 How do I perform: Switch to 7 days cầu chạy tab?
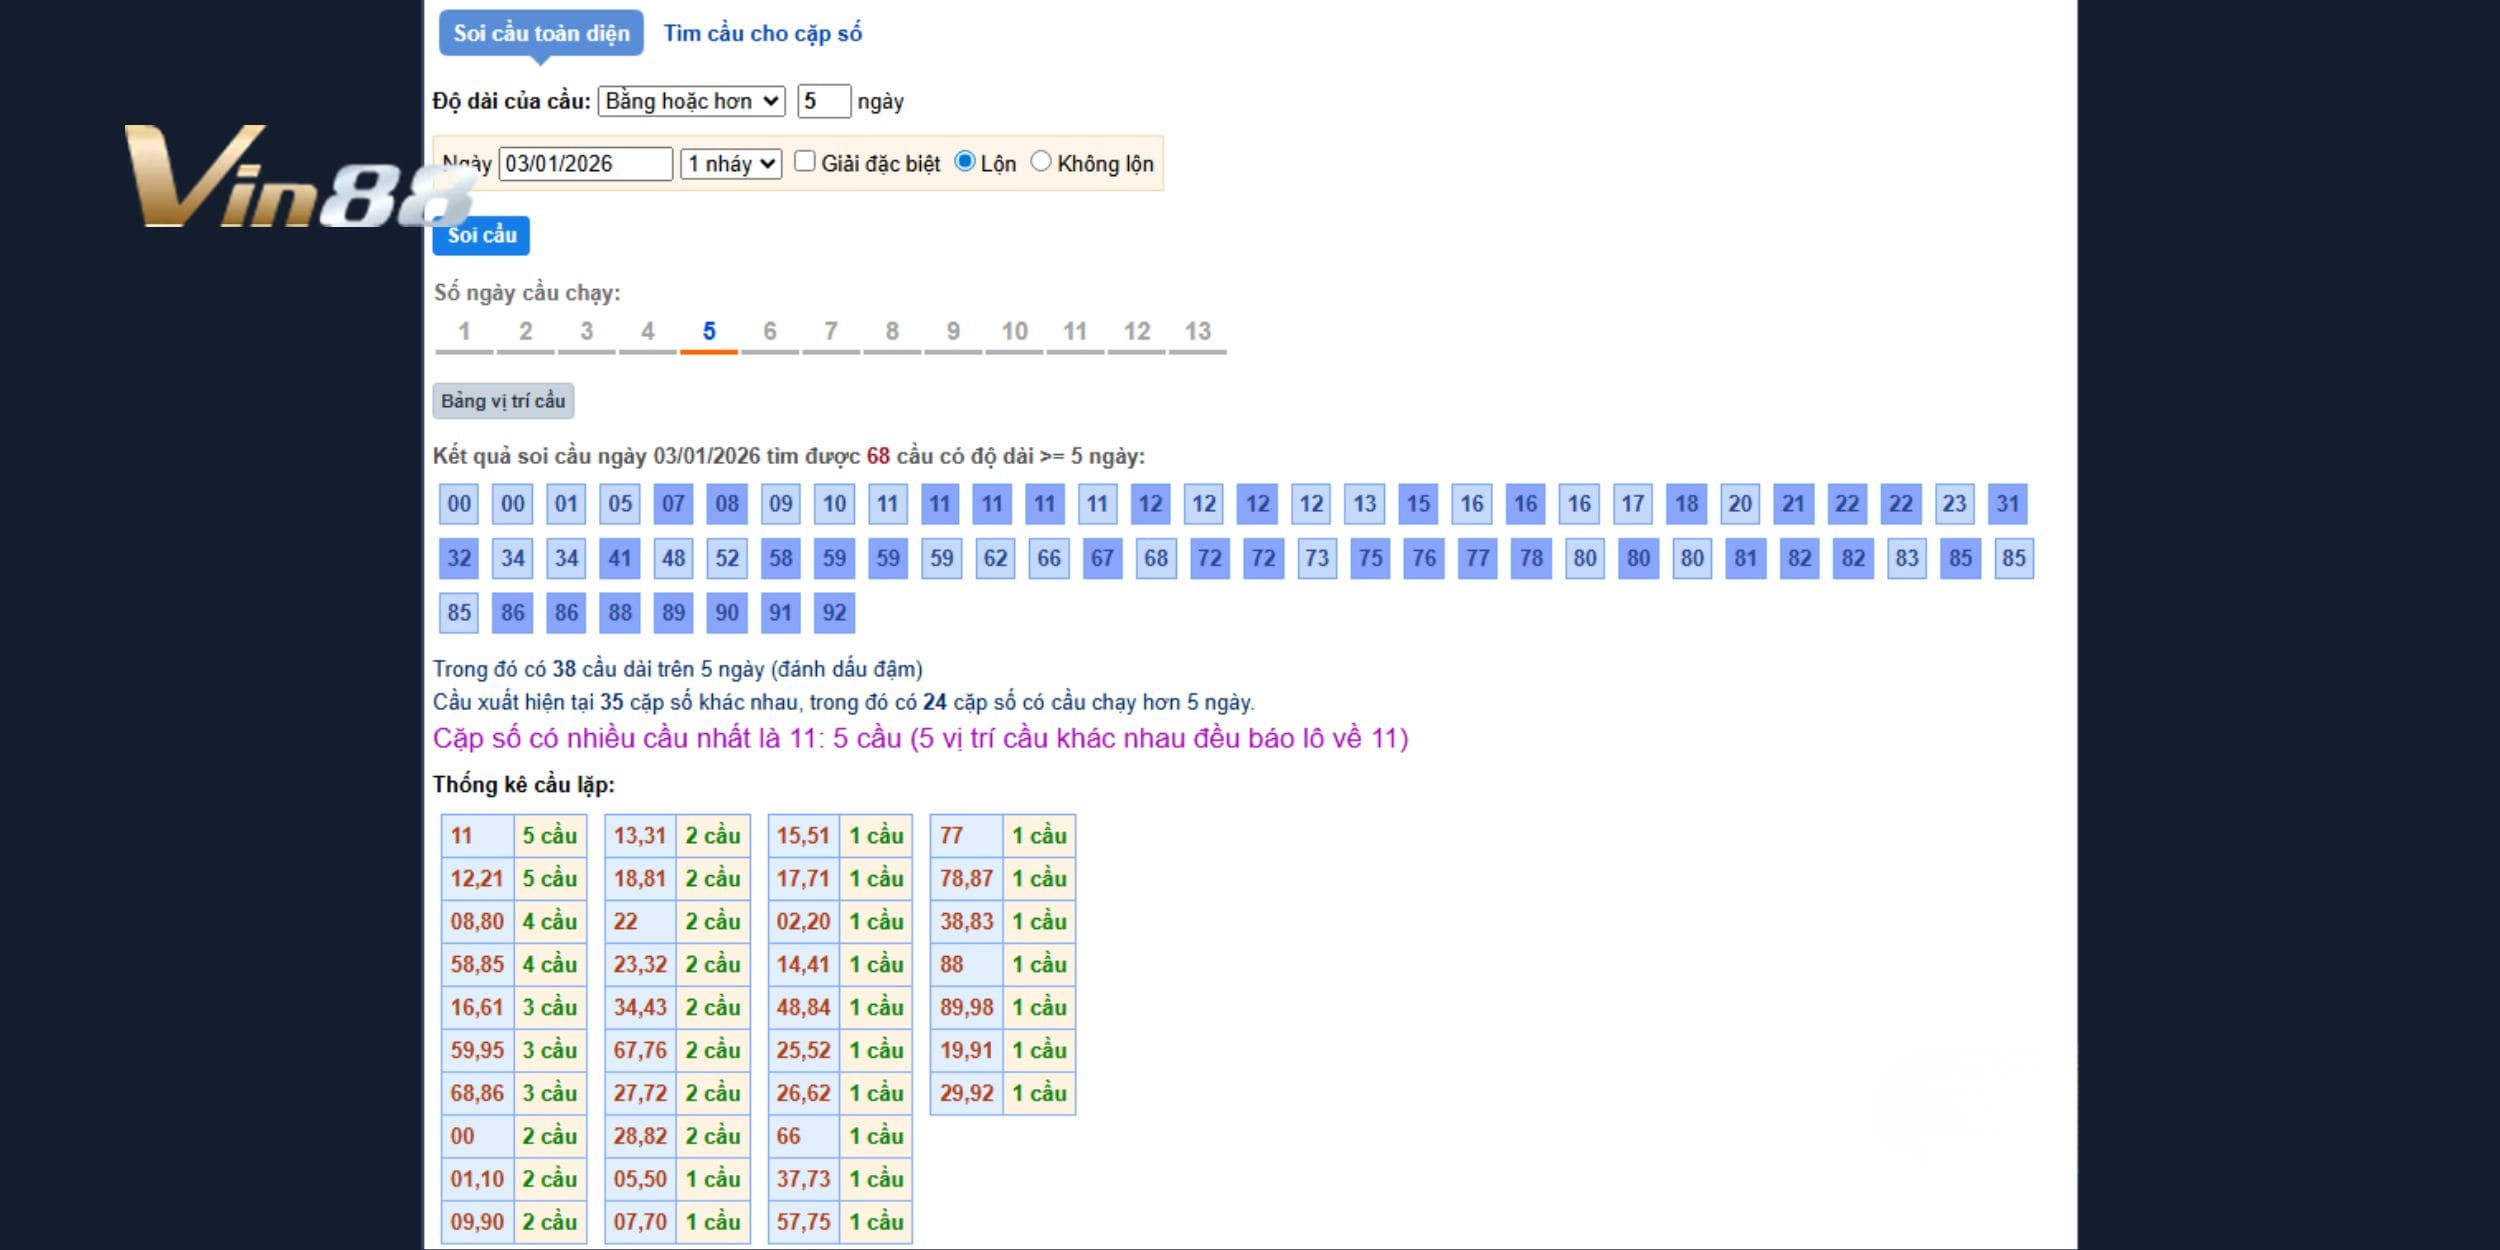tap(830, 332)
